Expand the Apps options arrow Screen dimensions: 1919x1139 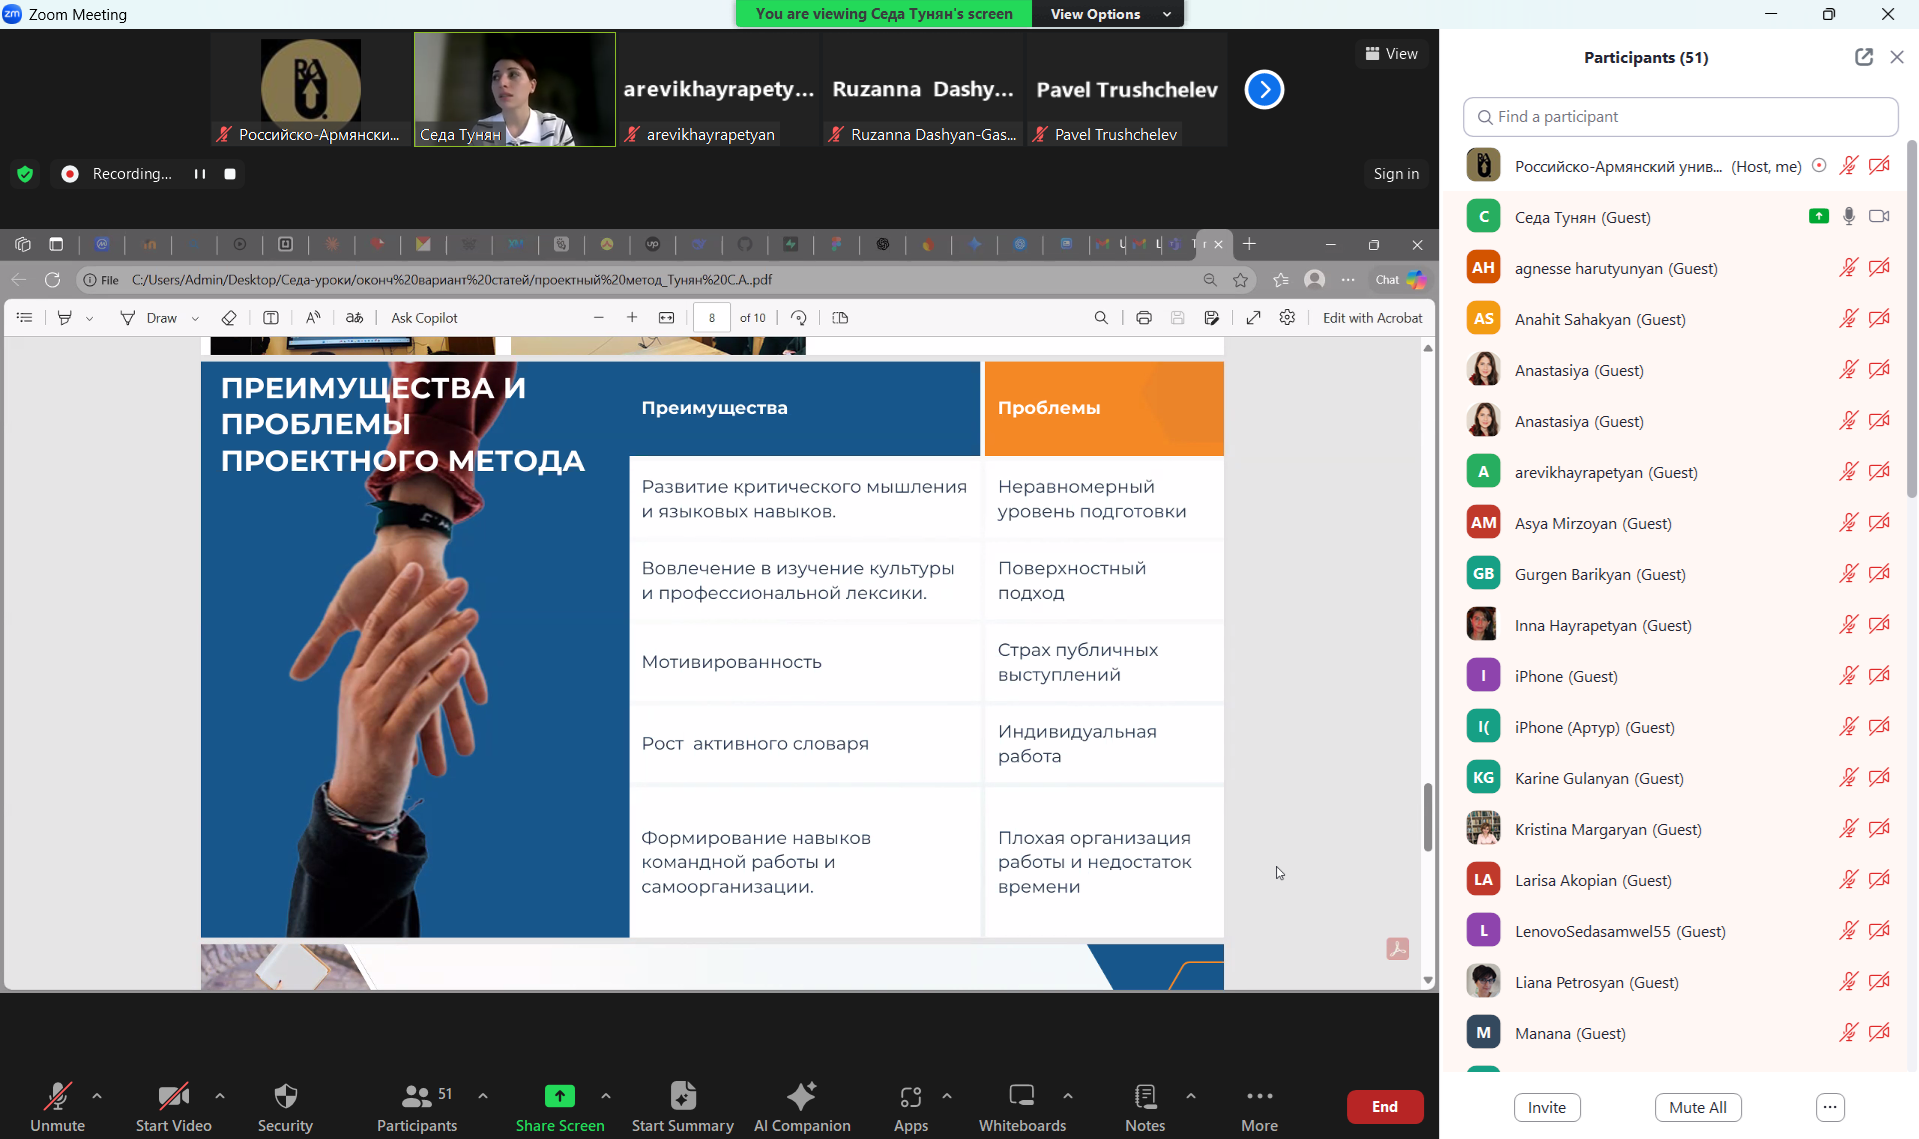(947, 1096)
